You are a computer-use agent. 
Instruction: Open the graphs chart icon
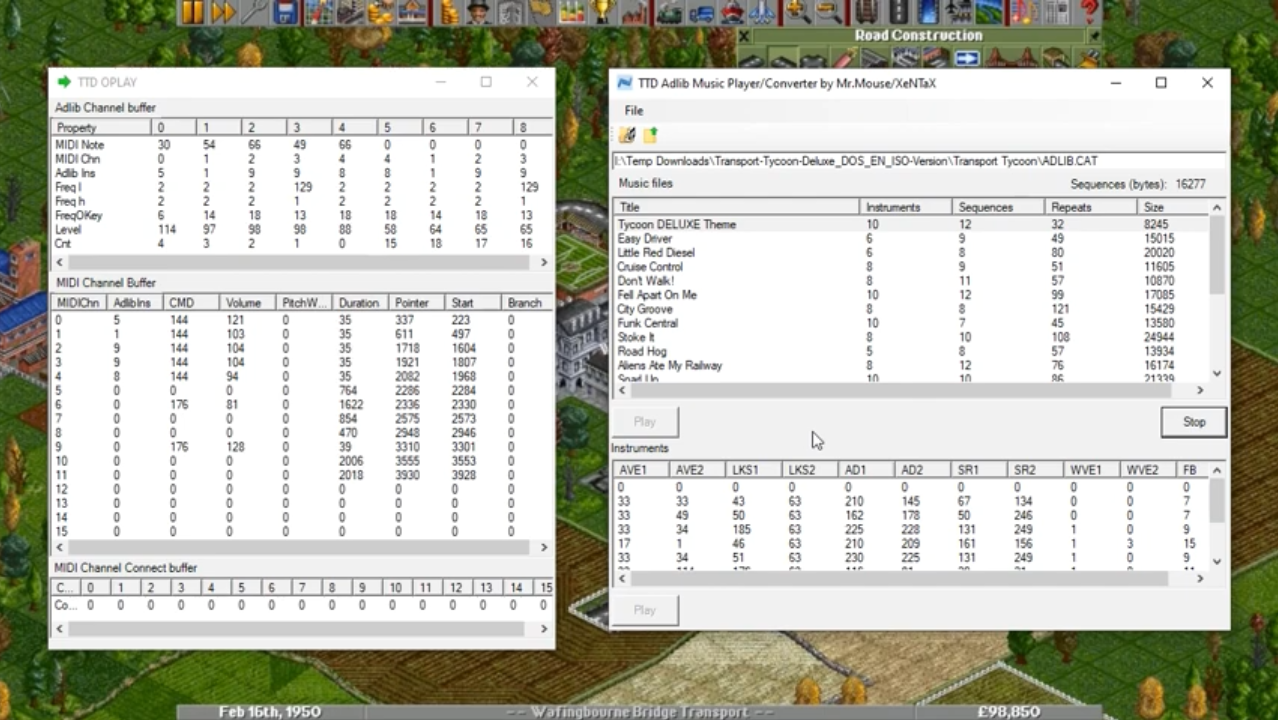click(x=571, y=12)
